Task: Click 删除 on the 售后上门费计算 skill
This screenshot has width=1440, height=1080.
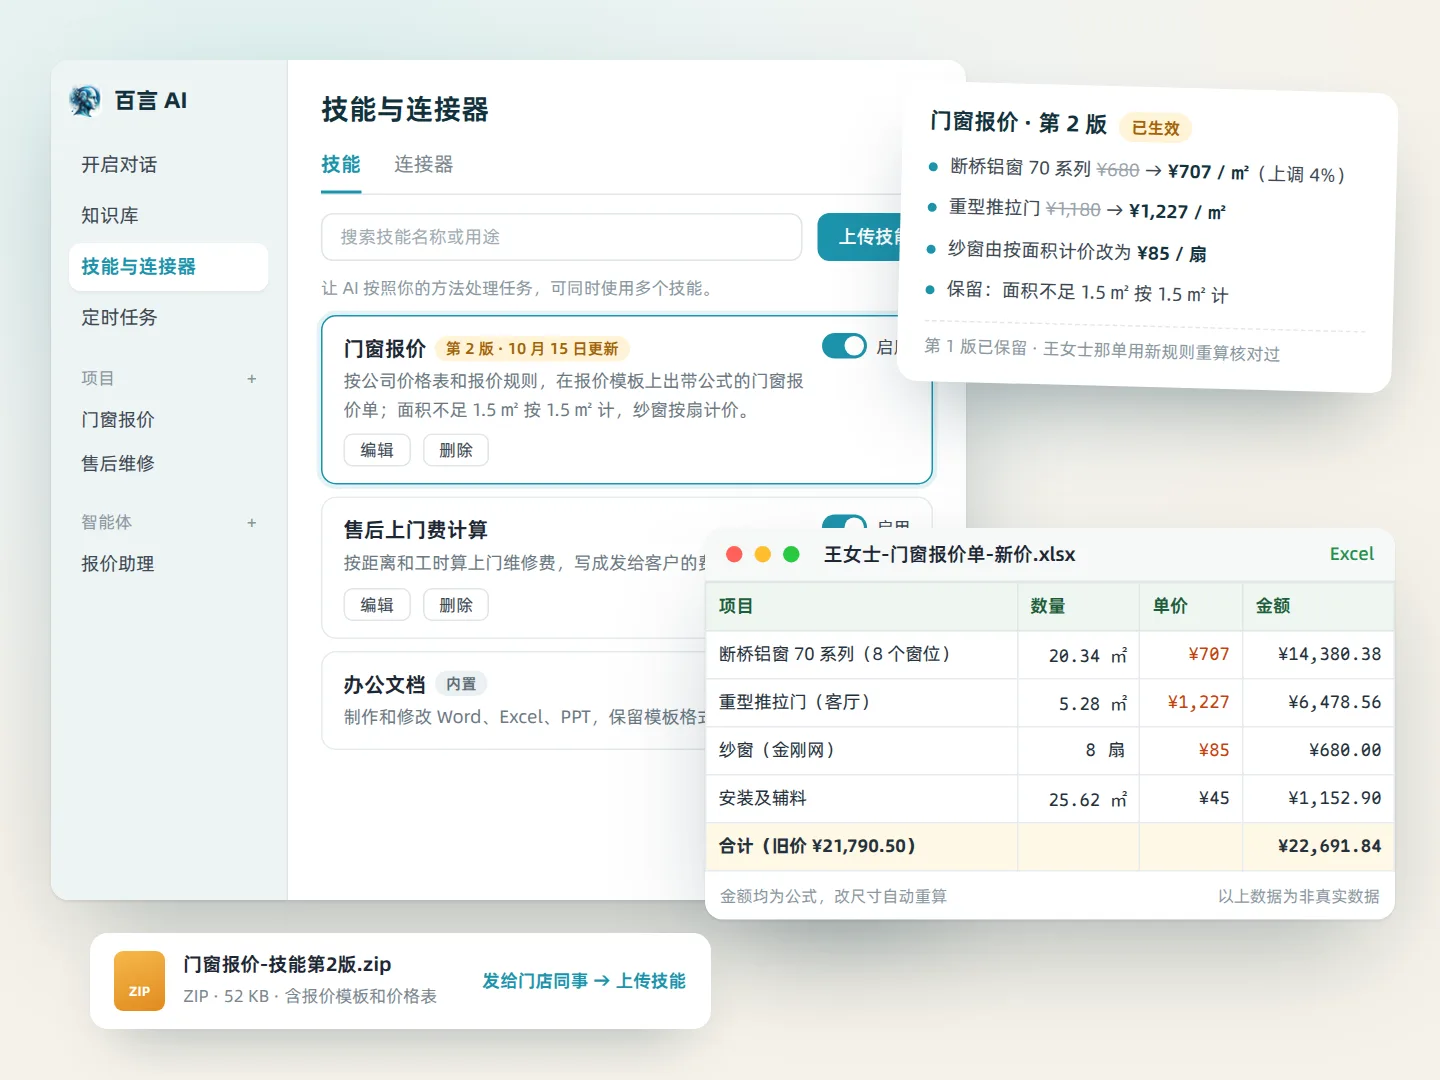Action: (456, 605)
